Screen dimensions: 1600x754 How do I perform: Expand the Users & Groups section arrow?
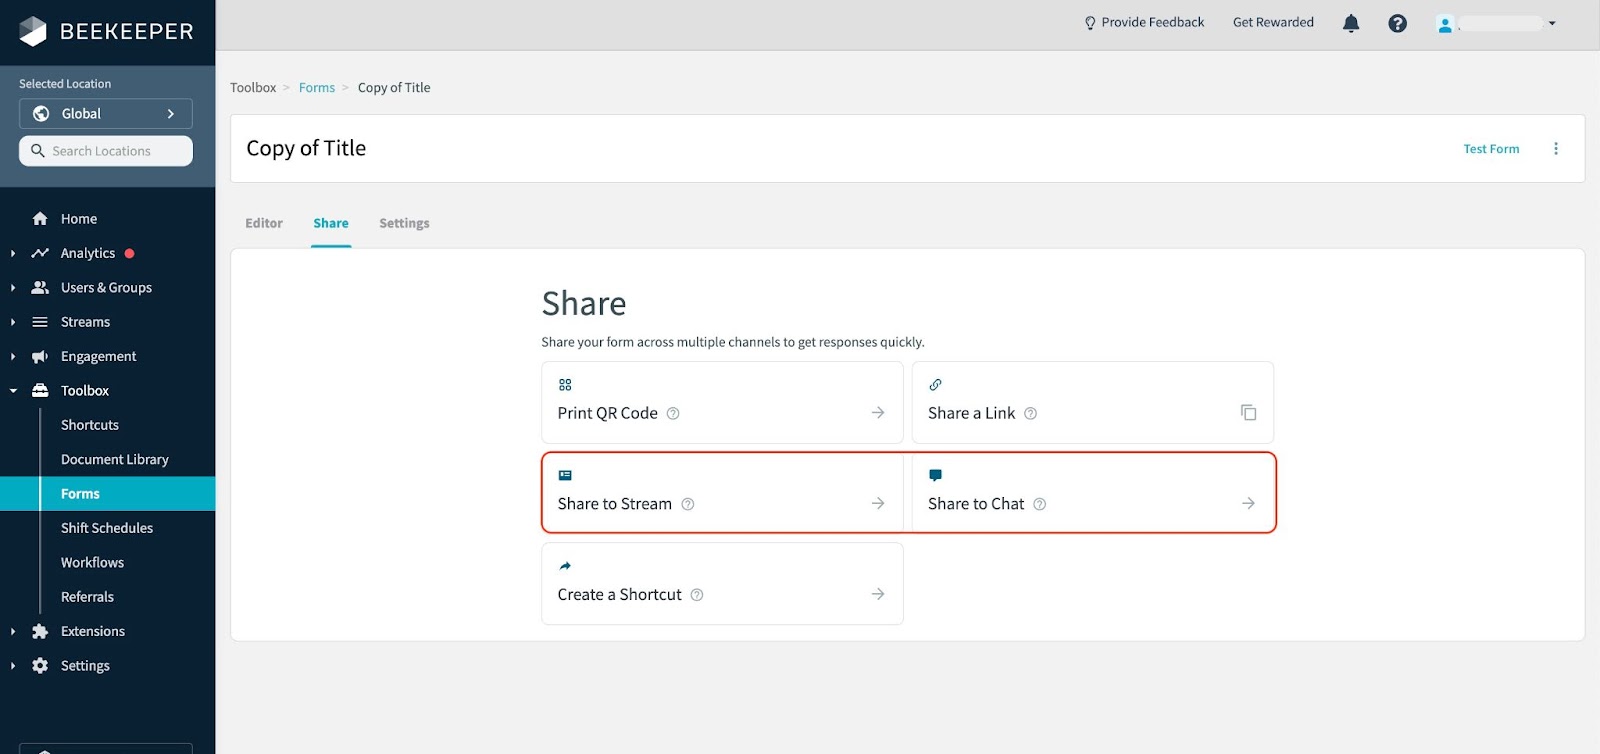click(x=12, y=287)
